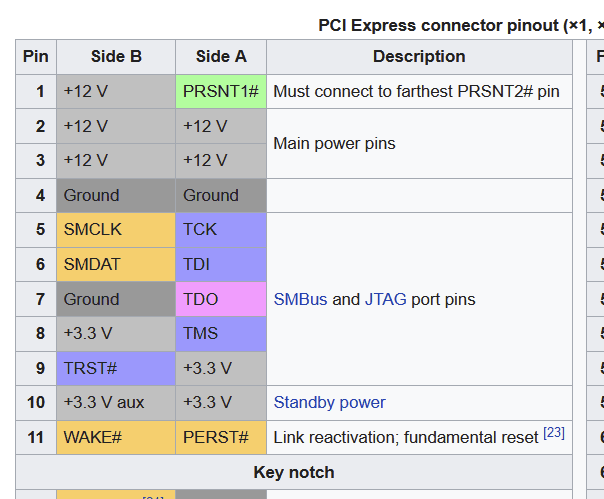Open citation reference 23
604x499 pixels.
(554, 433)
